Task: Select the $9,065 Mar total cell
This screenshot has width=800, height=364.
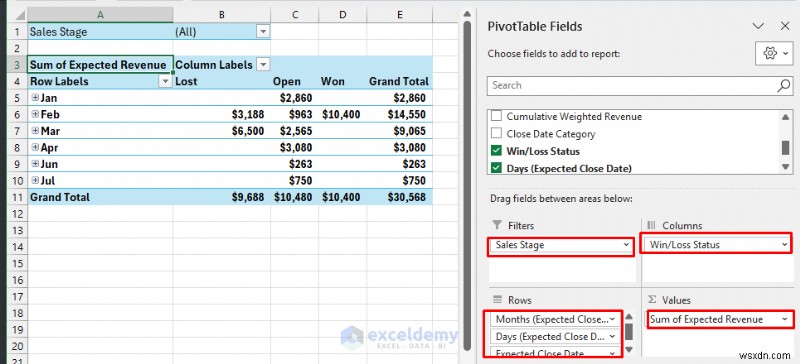Action: point(399,131)
